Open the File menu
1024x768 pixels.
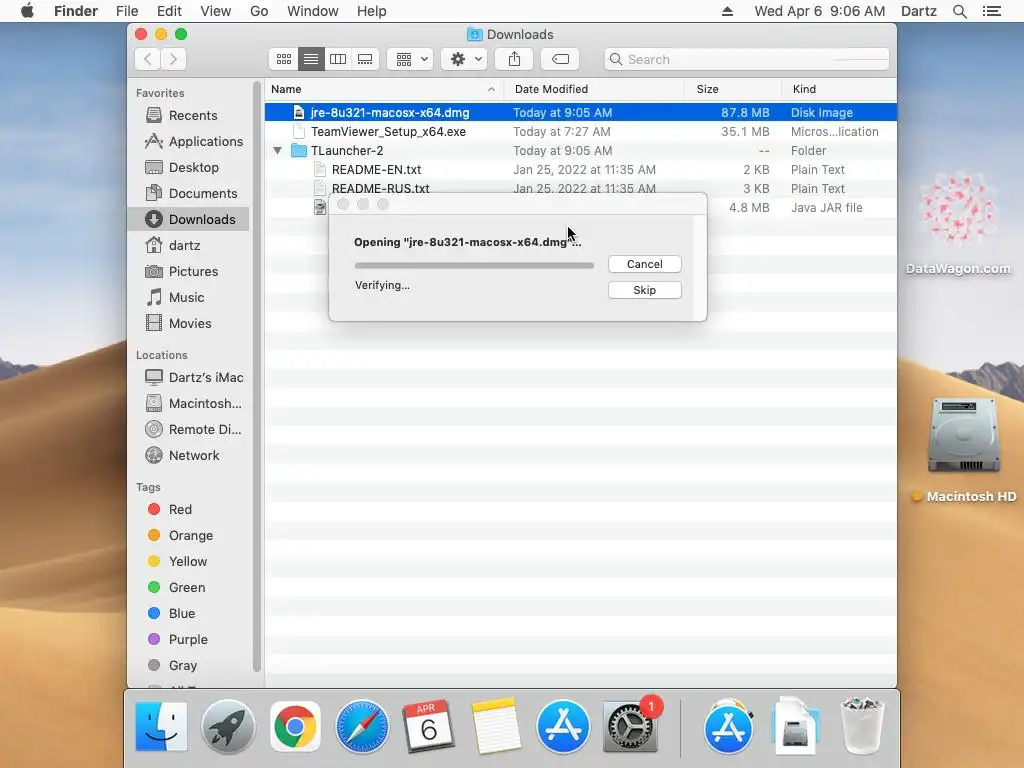(x=127, y=11)
